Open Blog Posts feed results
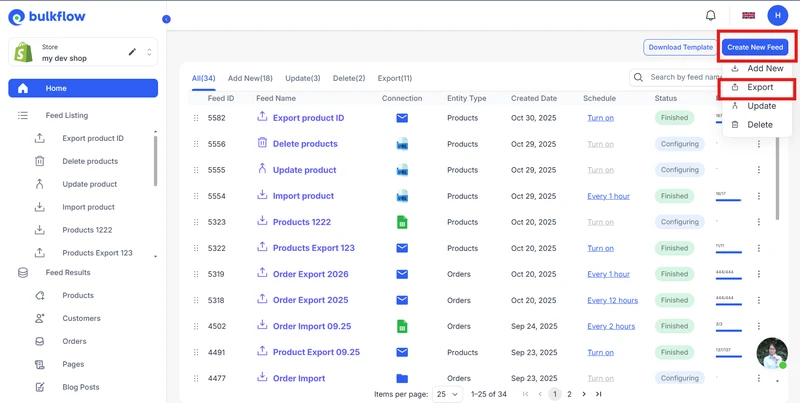Image resolution: width=800 pixels, height=403 pixels. 81,387
